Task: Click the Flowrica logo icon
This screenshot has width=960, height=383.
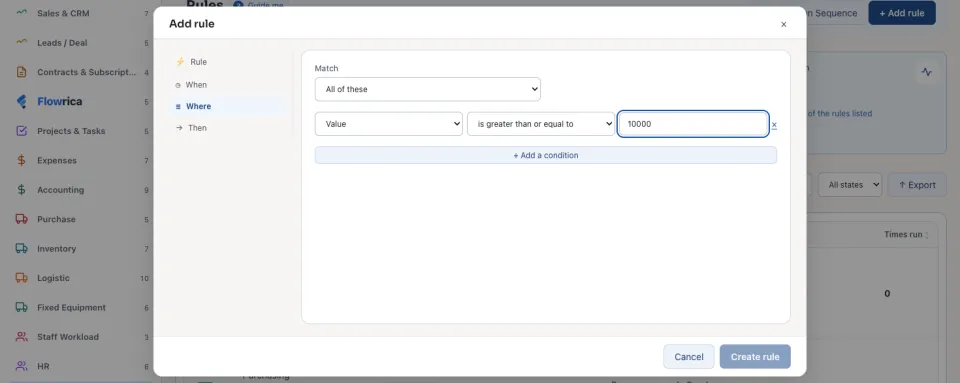Action: click(x=21, y=102)
